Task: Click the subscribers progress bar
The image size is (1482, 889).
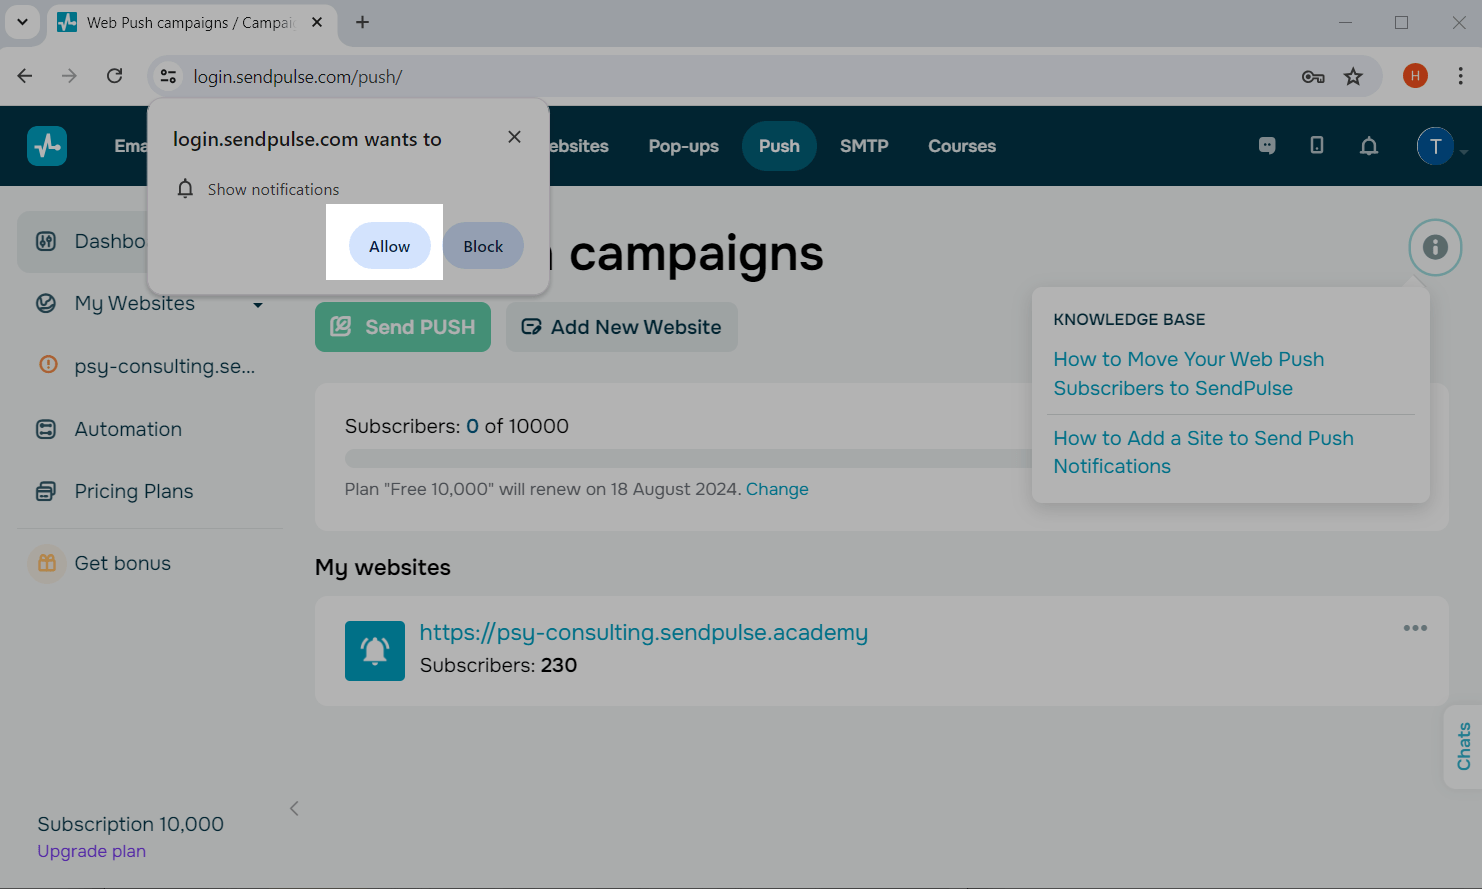Action: coord(689,458)
